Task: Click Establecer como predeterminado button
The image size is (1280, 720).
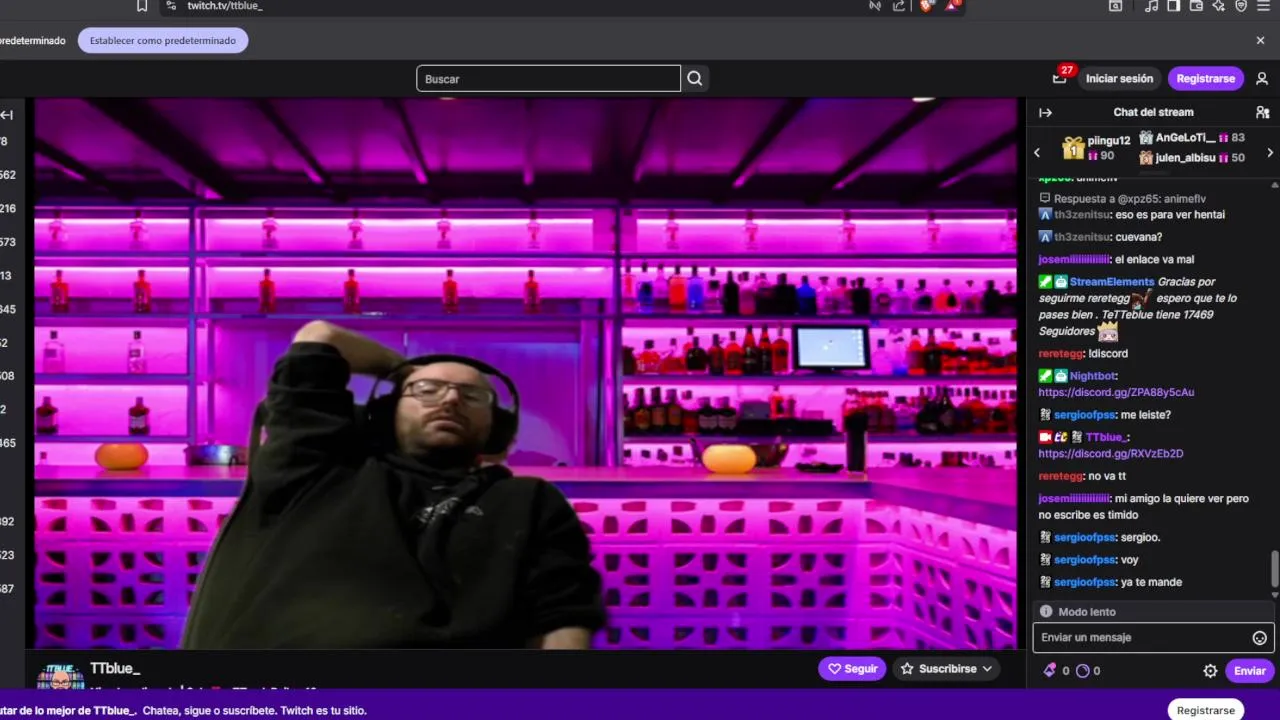Action: pos(163,41)
